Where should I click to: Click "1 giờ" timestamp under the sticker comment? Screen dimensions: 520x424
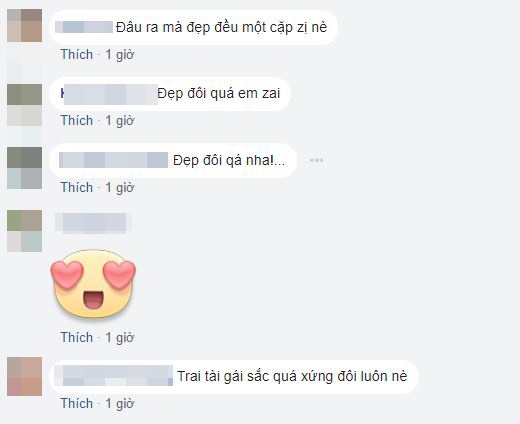(x=120, y=337)
